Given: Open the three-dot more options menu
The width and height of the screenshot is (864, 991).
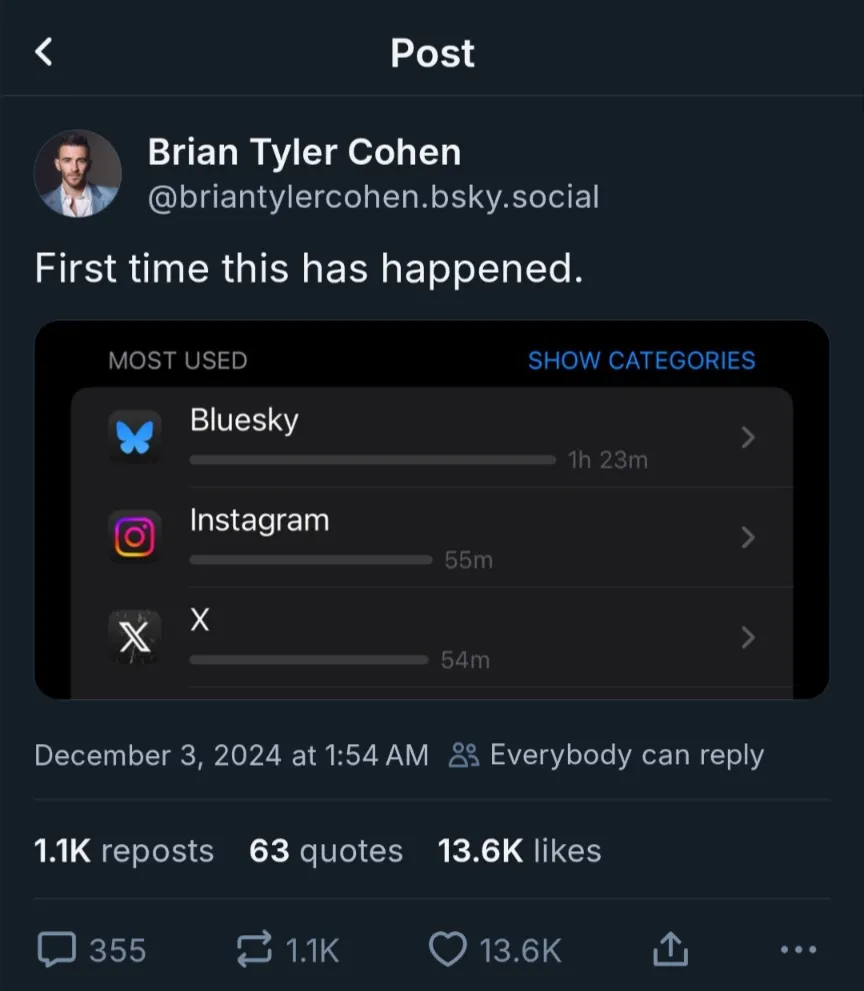Looking at the screenshot, I should point(797,949).
